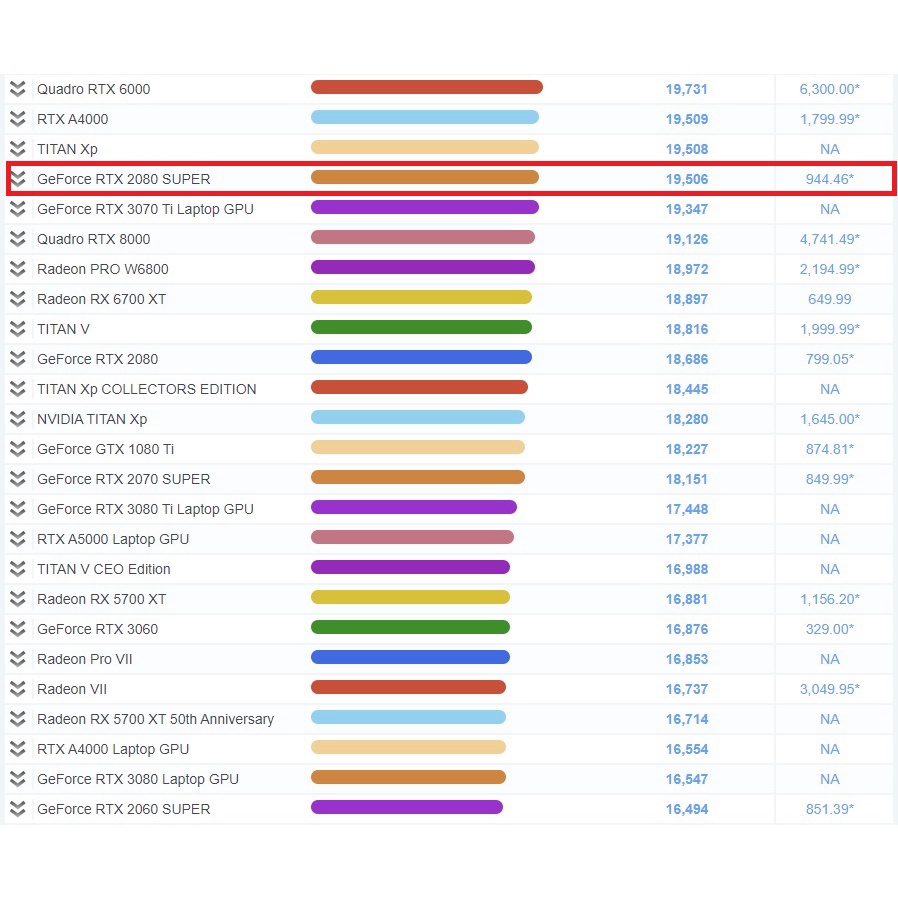Open the GeForce GTX 1080 Ti link
898x898 pixels.
(x=105, y=449)
